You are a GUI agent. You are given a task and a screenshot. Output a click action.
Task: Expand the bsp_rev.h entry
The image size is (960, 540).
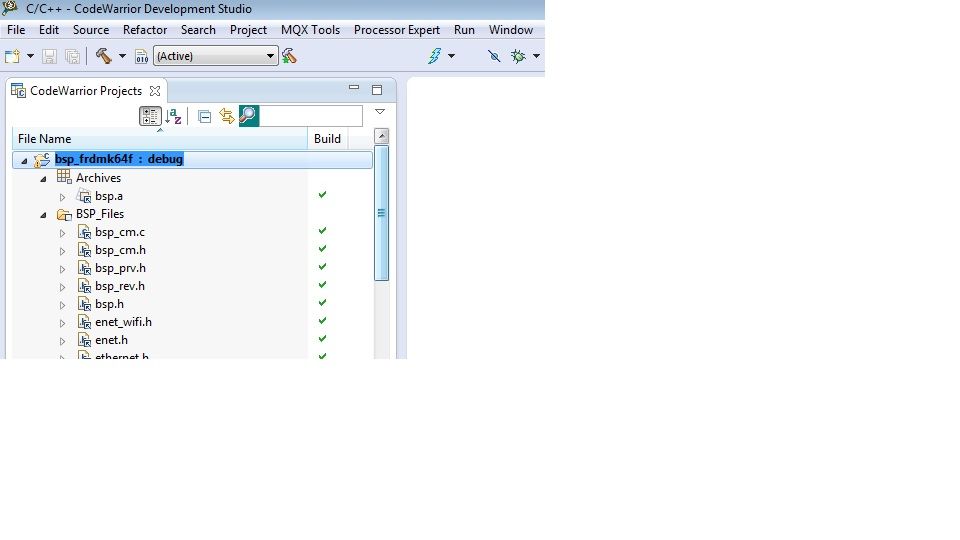coord(62,287)
